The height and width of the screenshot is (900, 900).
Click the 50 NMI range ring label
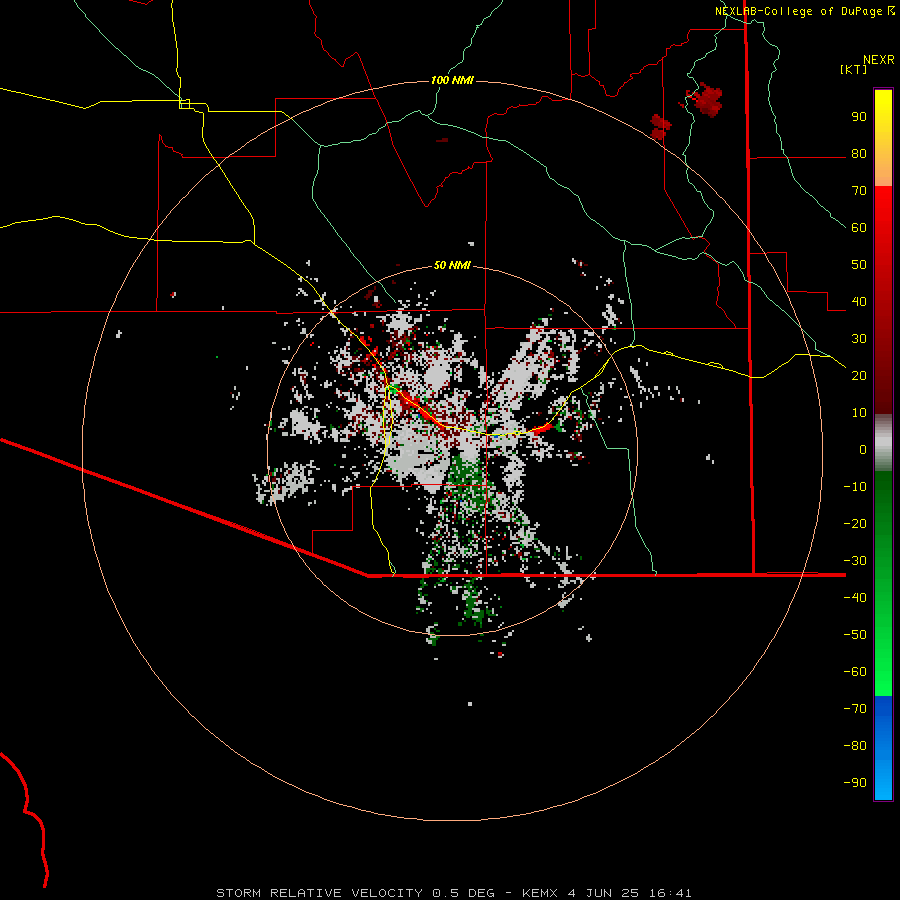click(x=452, y=265)
